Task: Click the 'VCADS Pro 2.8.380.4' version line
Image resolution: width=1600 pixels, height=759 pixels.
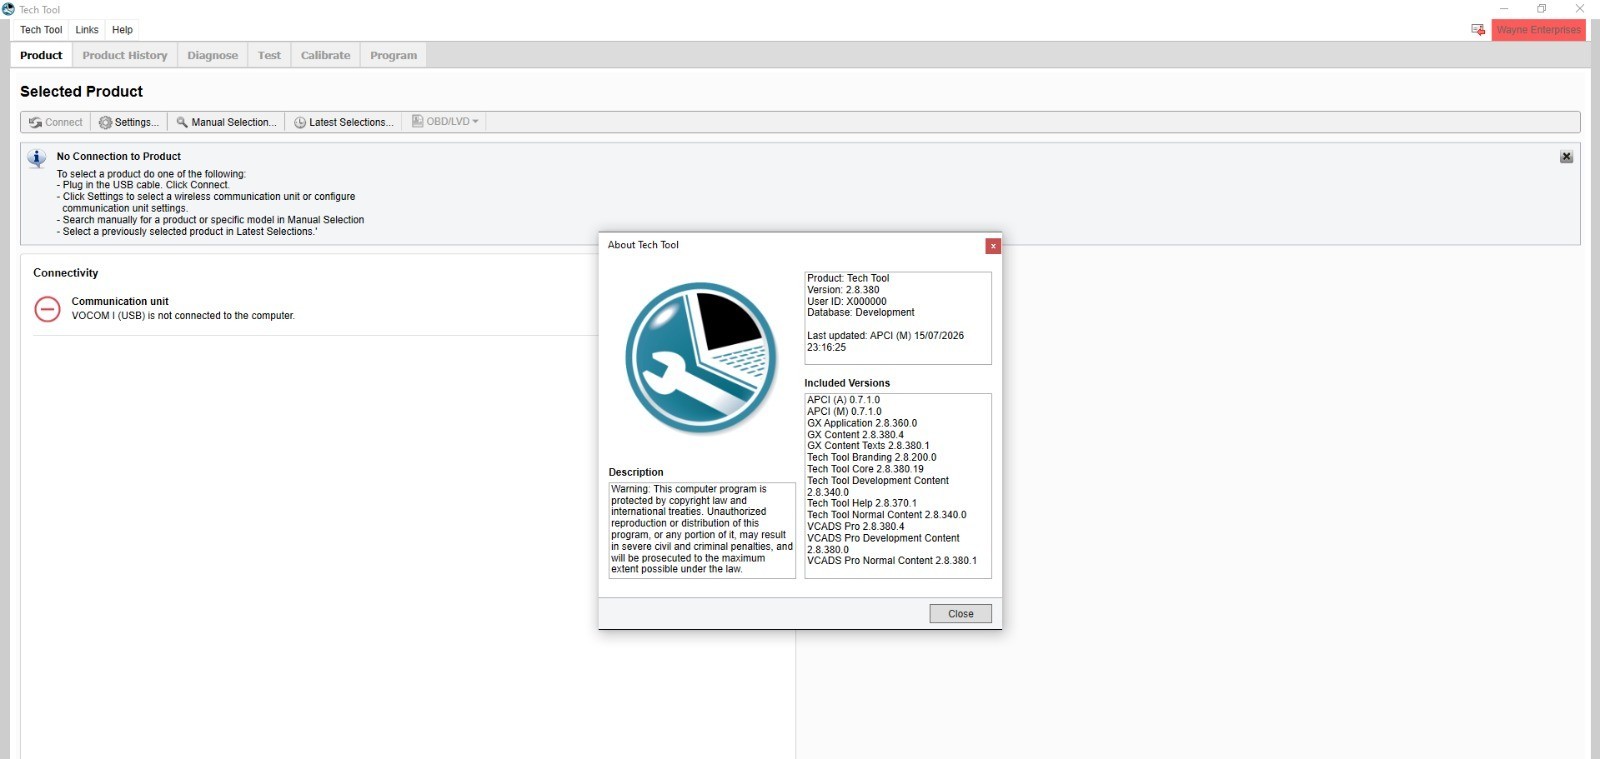Action: tap(856, 526)
